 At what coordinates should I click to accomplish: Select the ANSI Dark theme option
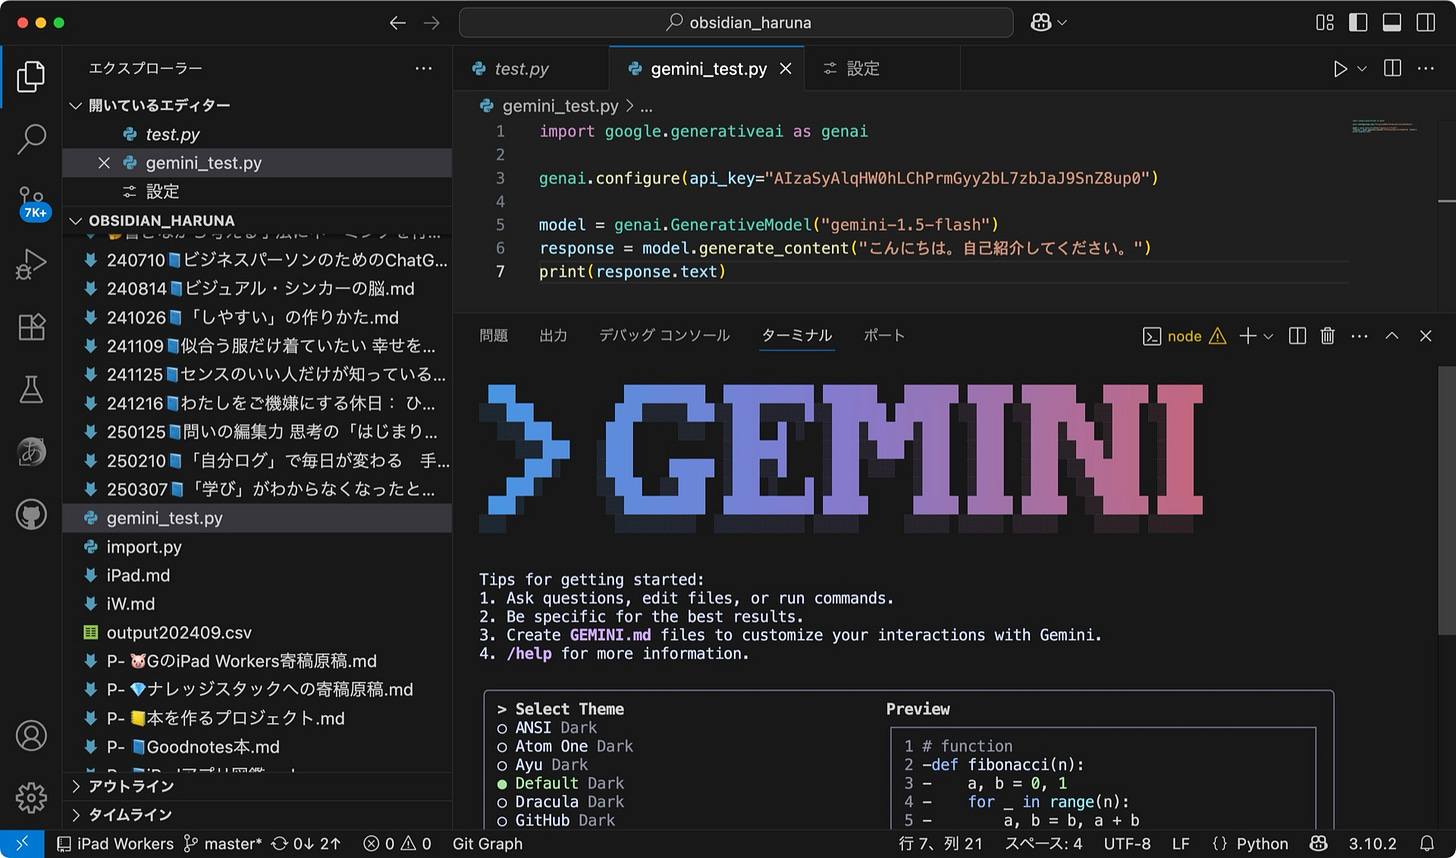[547, 728]
